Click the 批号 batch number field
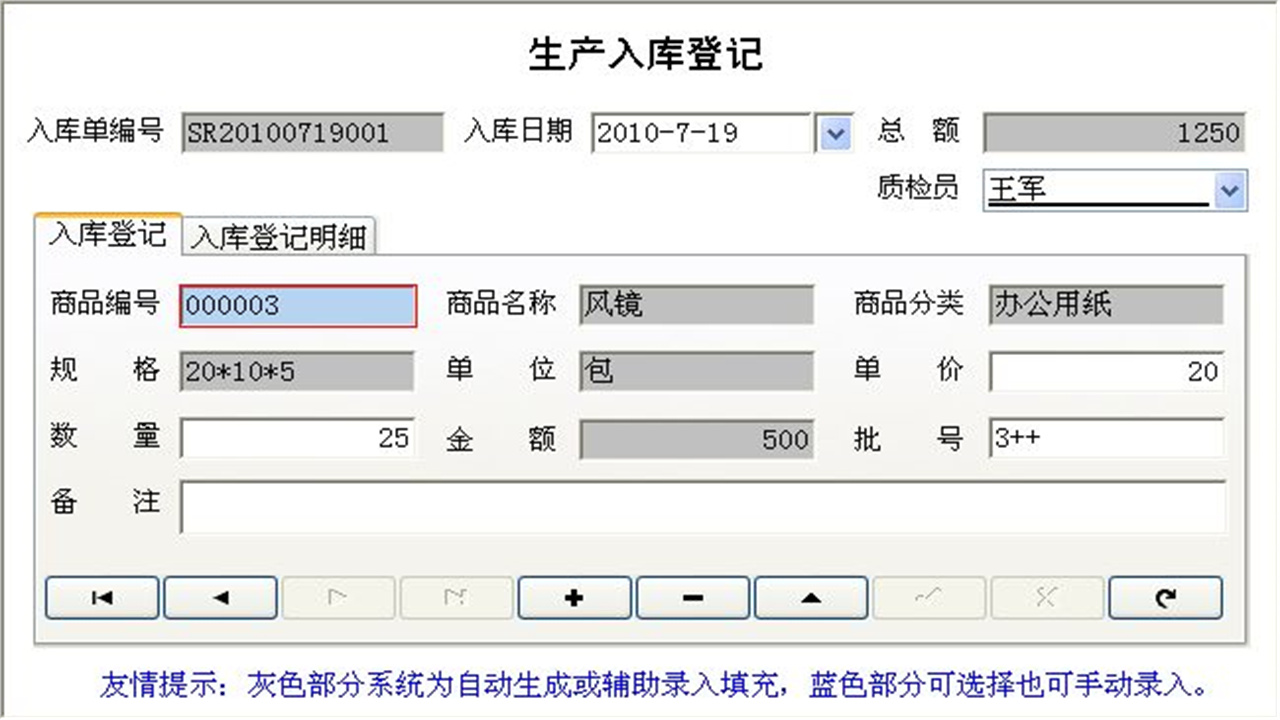 pos(1105,438)
